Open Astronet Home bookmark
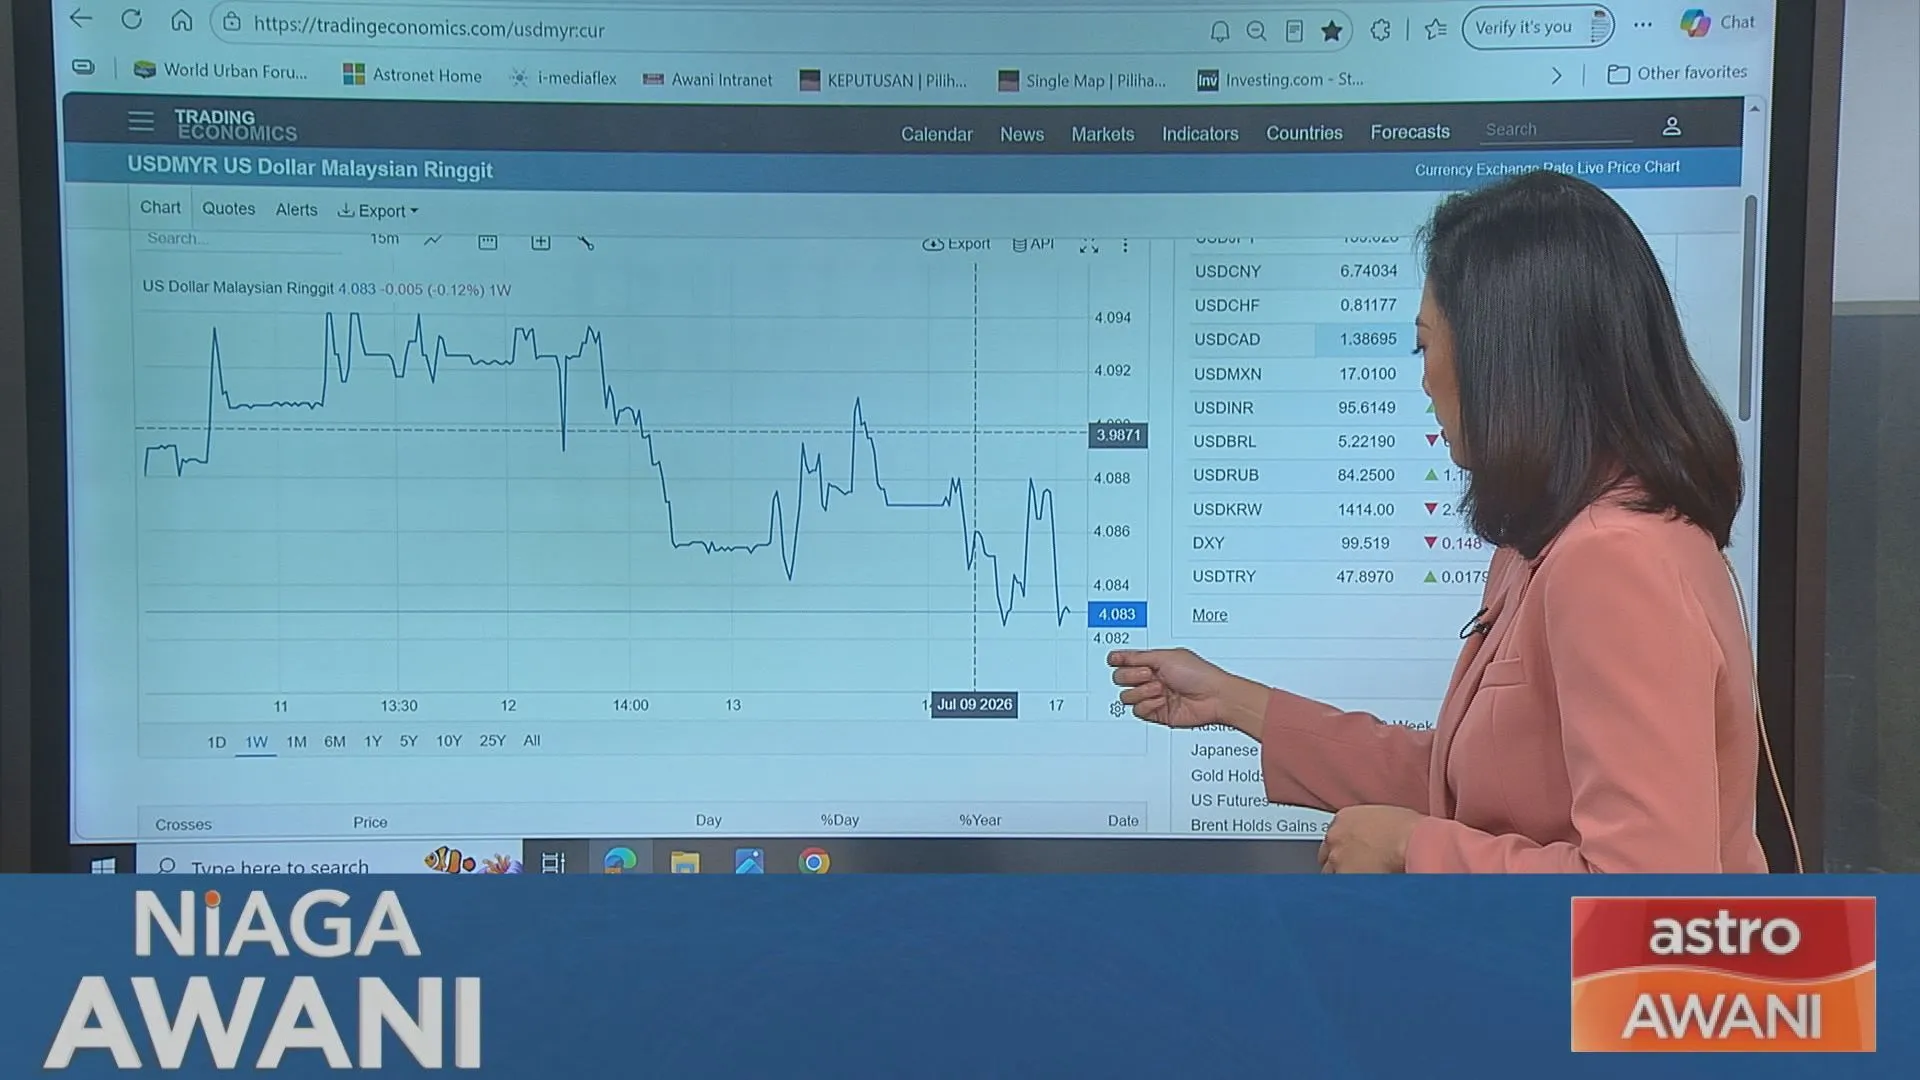 [412, 75]
